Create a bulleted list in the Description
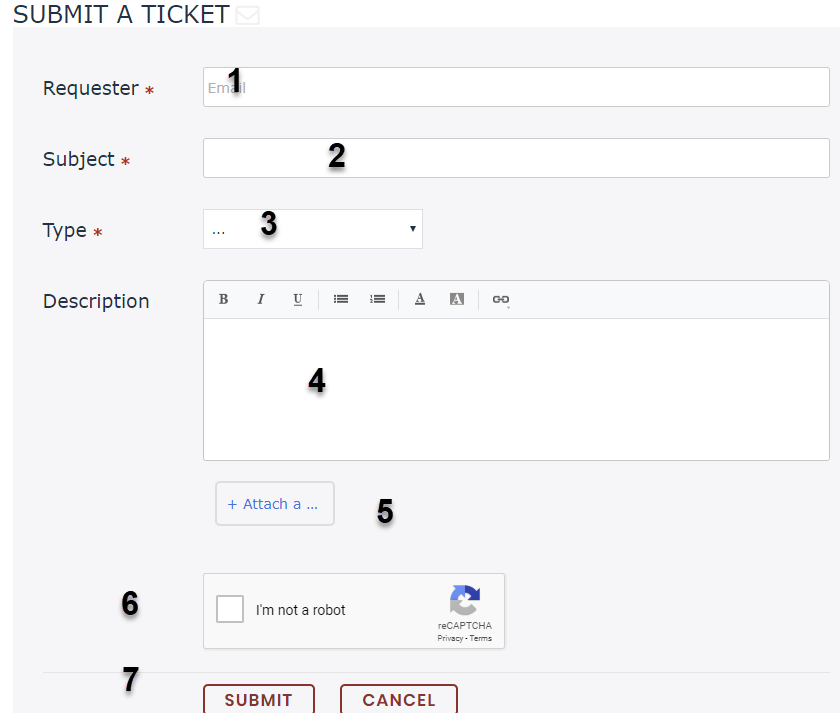This screenshot has width=840, height=713. pos(340,299)
